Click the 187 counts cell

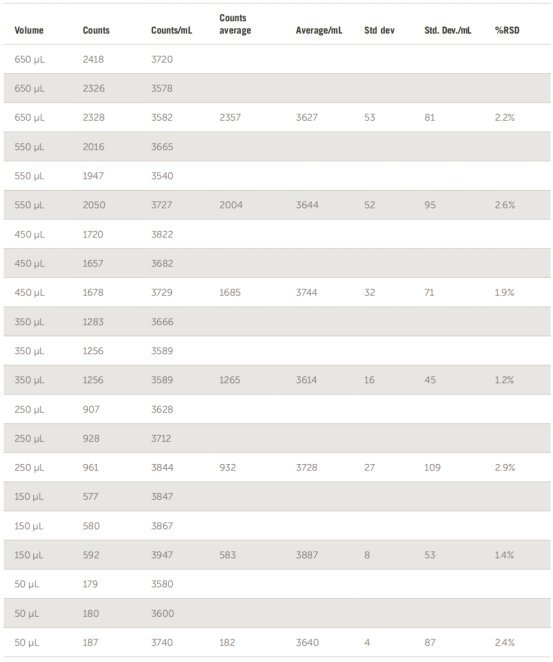(x=90, y=643)
